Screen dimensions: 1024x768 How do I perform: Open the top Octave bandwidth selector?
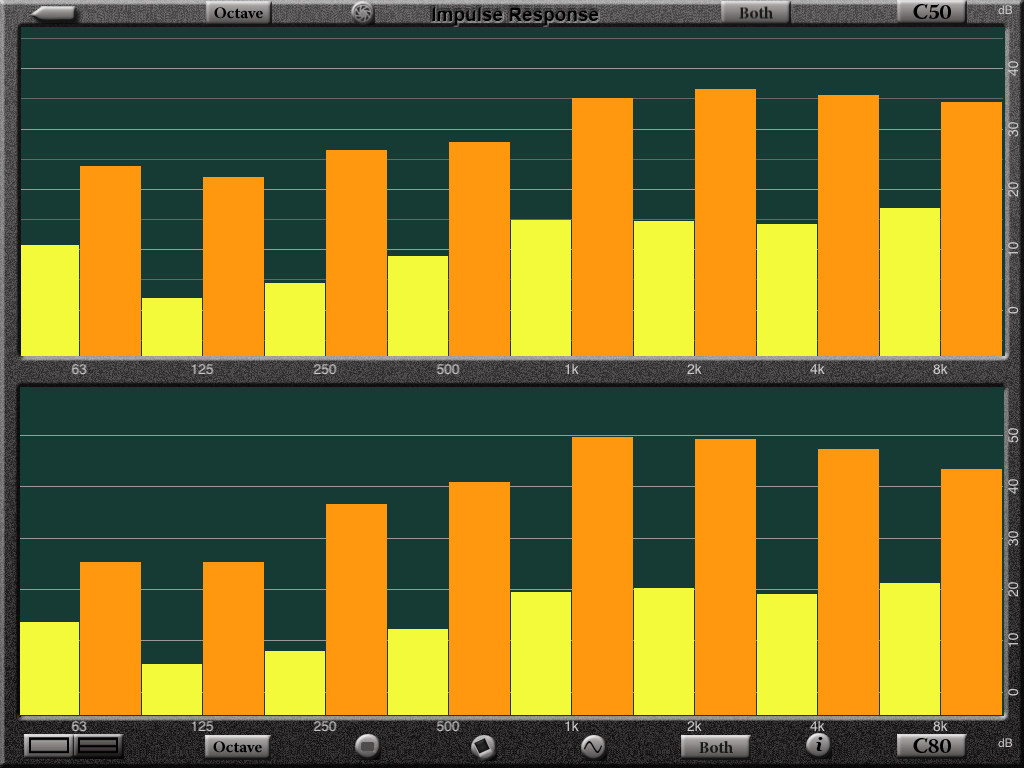239,13
